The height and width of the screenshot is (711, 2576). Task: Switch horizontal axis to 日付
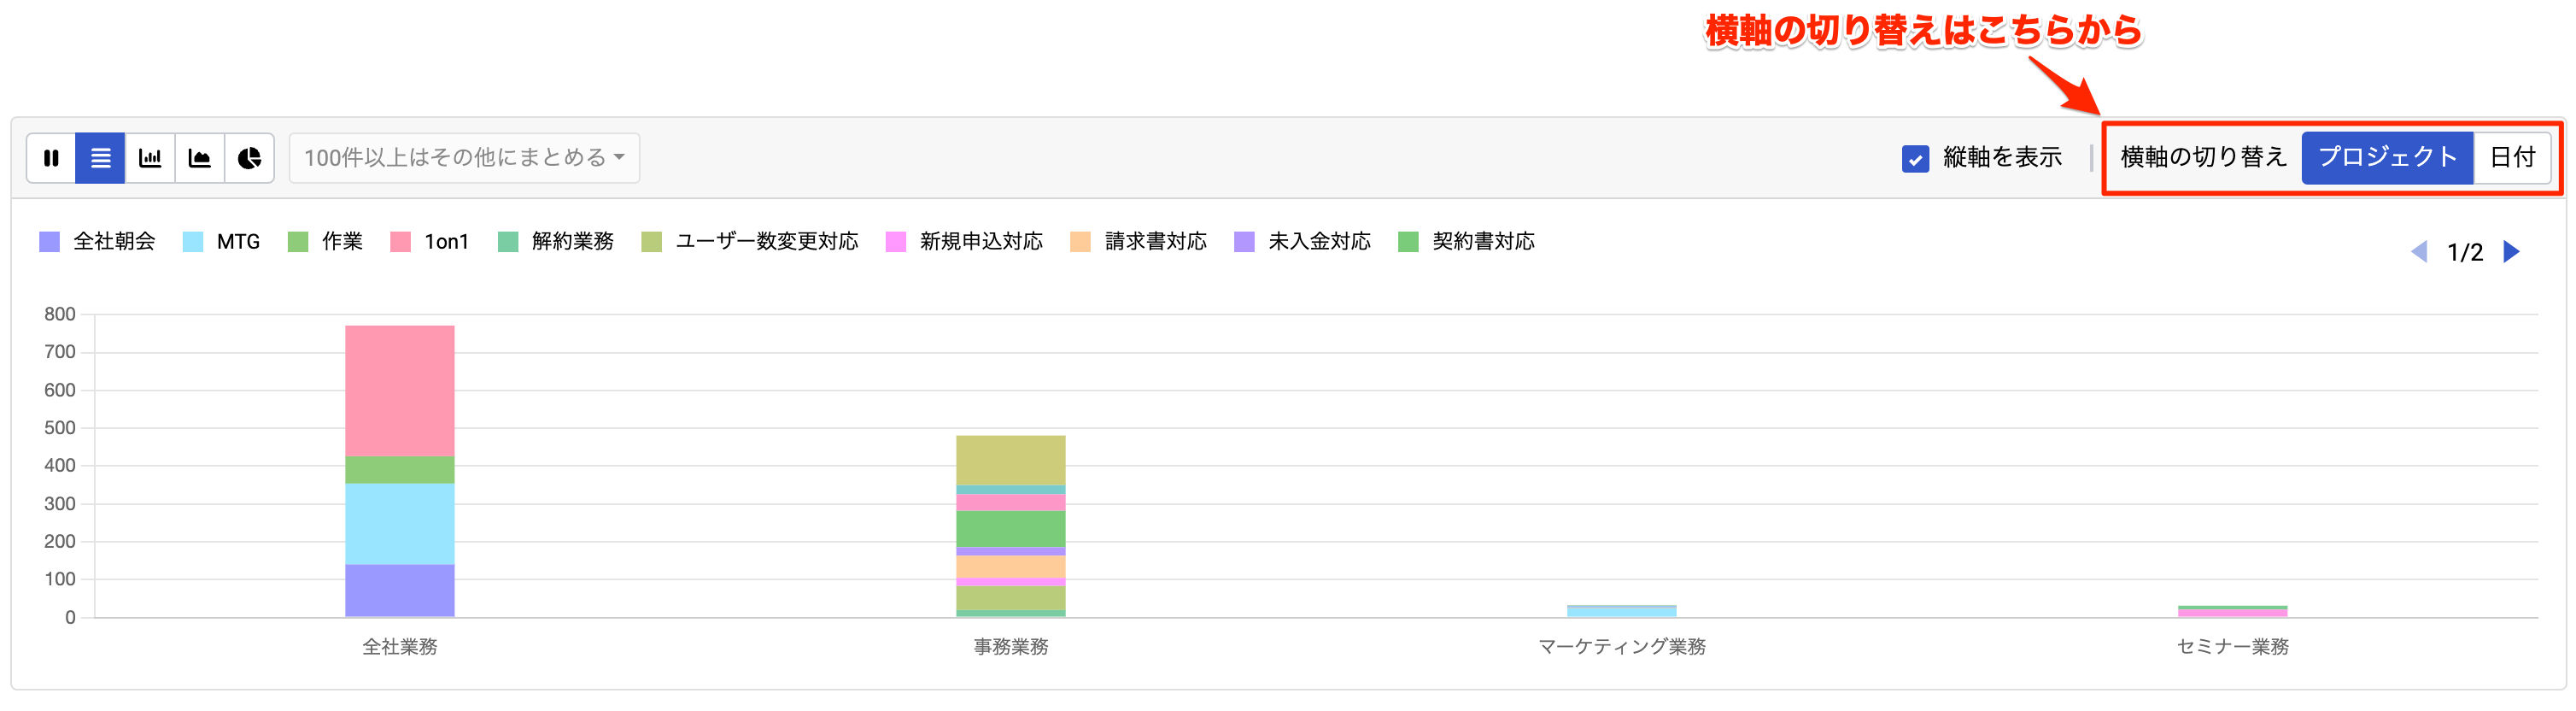tap(2512, 157)
